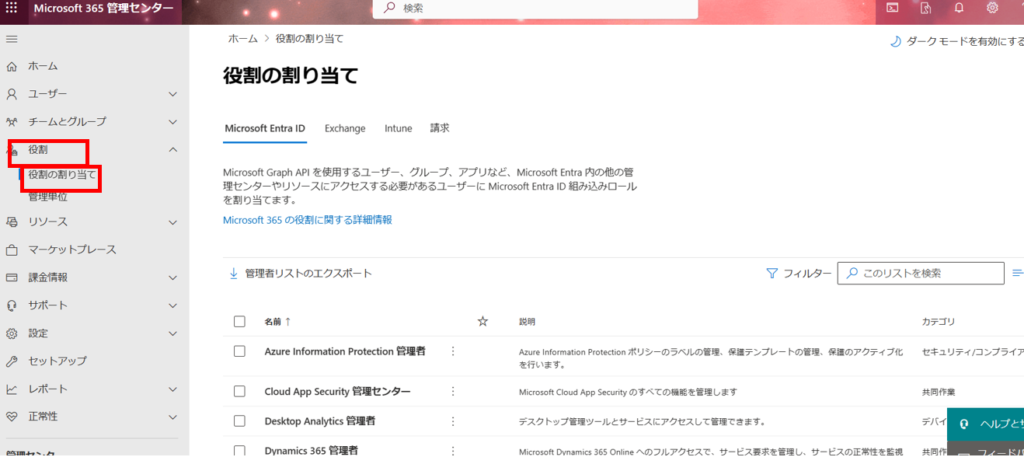Image resolution: width=1024 pixels, height=464 pixels.
Task: Expand the 正常性 menu chevron
Action: pyautogui.click(x=173, y=417)
